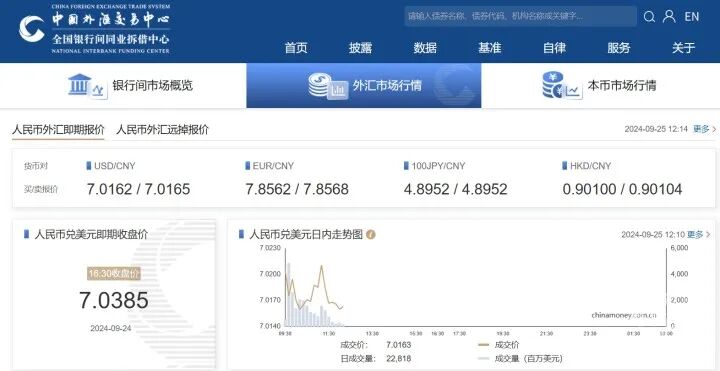This screenshot has width=720, height=371.
Task: Click the USD/CNY currency pair label
Action: [110, 166]
